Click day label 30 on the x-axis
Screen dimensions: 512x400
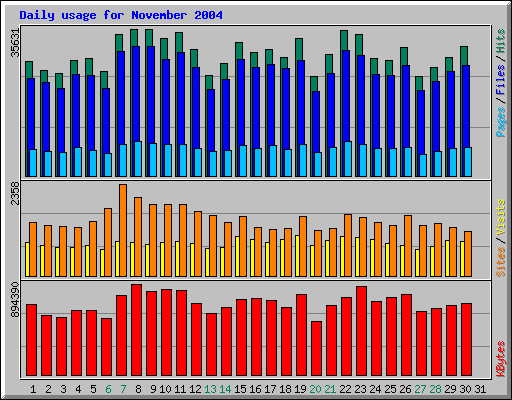465,389
